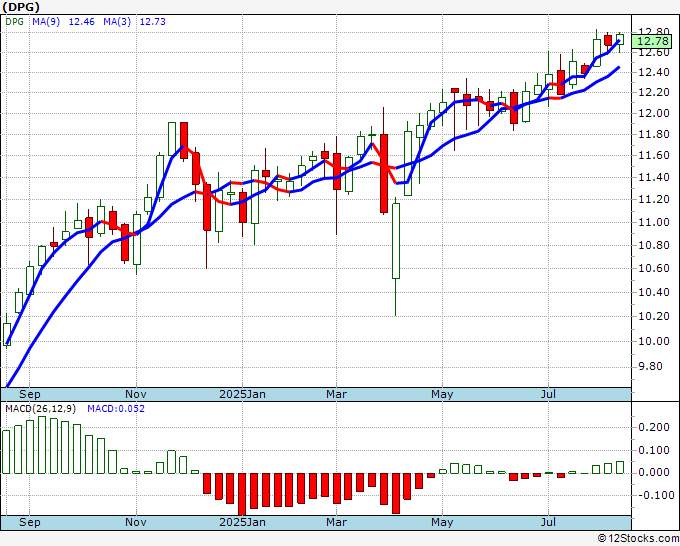Click May on the price chart time axis
Screen dimensions: 680x546
[x=442, y=394]
